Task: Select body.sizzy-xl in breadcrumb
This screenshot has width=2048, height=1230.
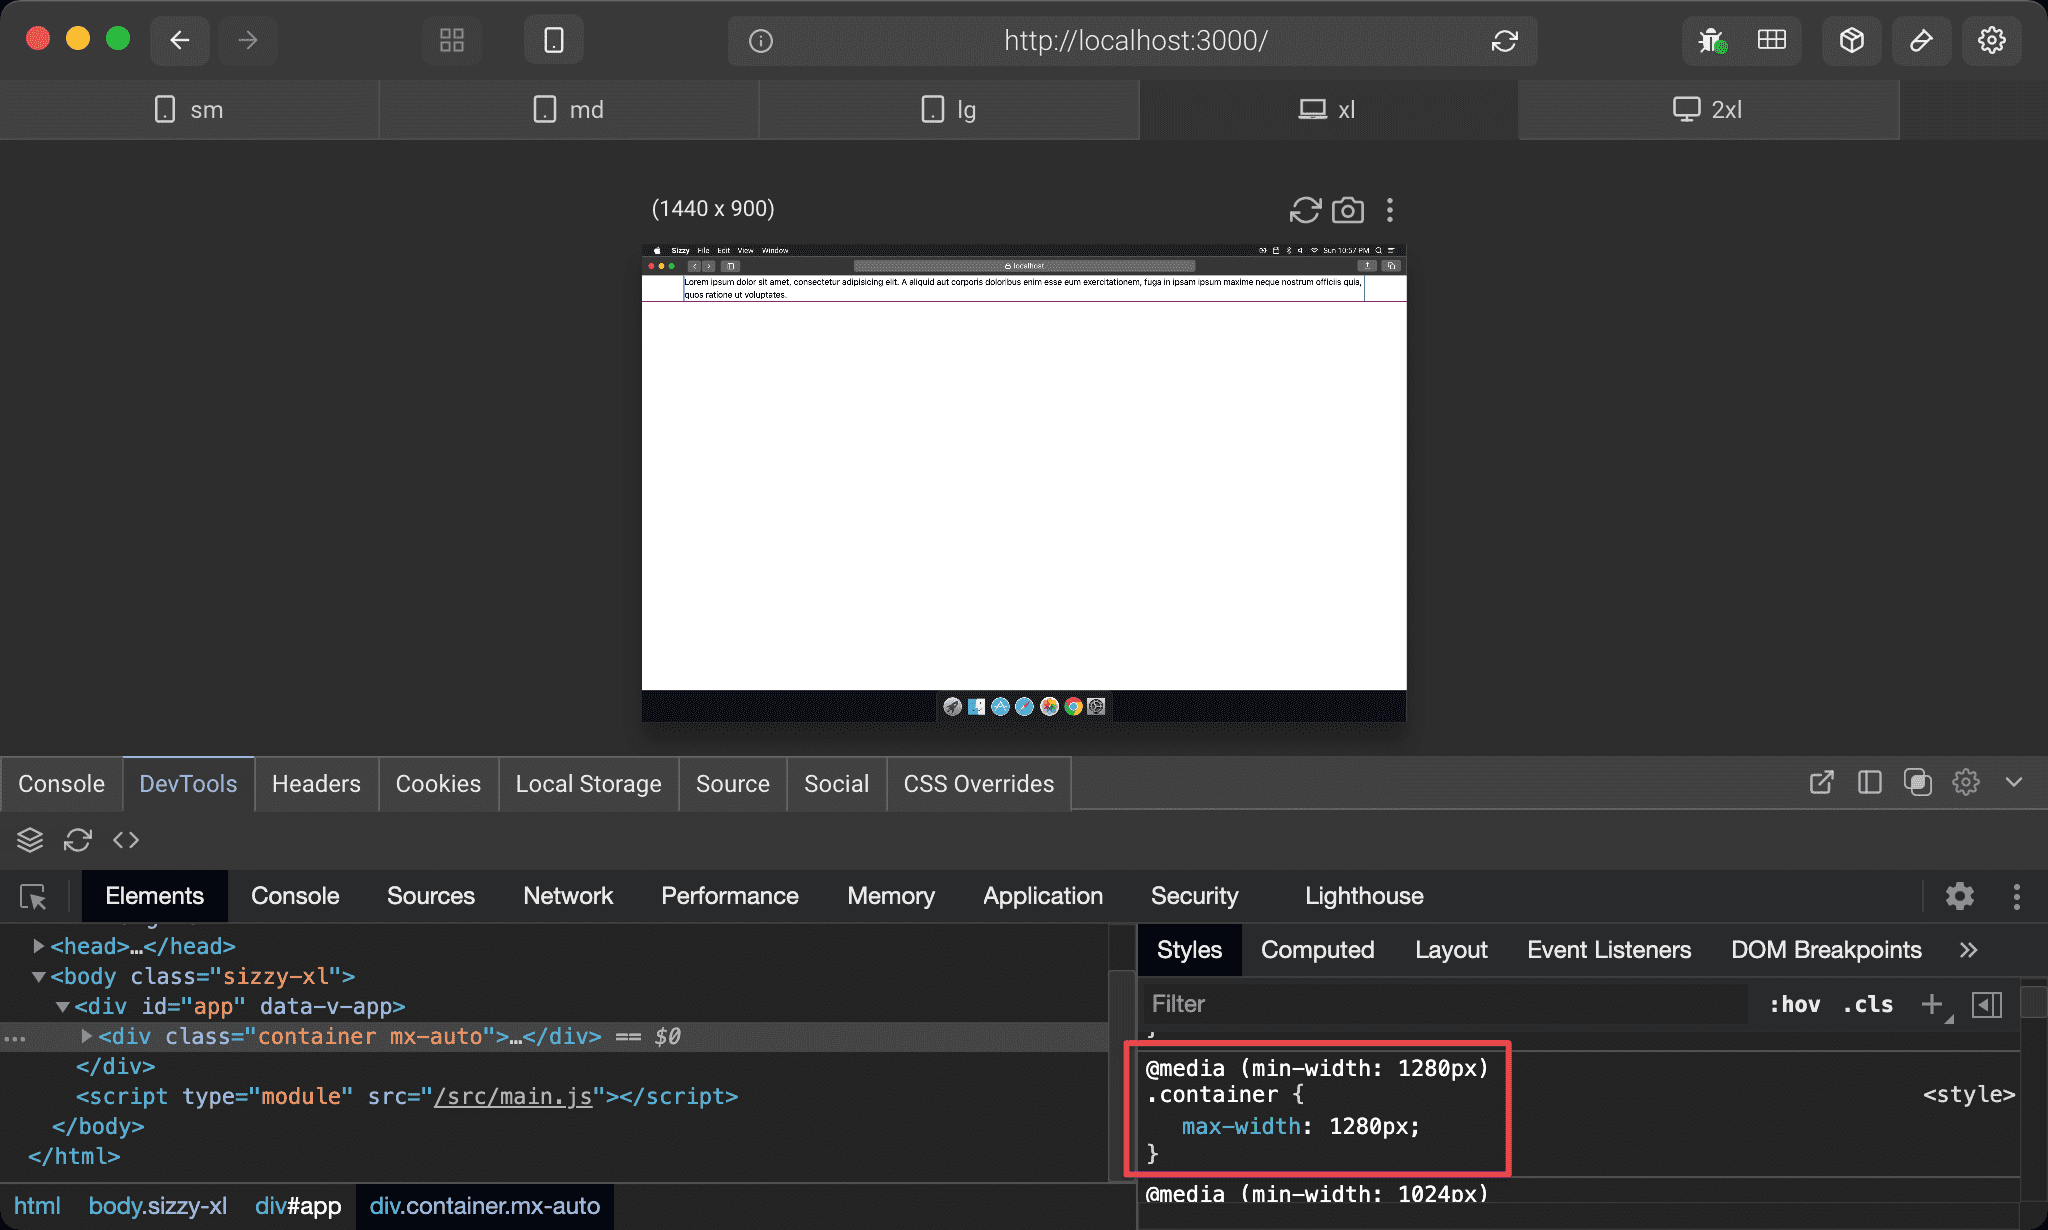Action: [x=158, y=1206]
